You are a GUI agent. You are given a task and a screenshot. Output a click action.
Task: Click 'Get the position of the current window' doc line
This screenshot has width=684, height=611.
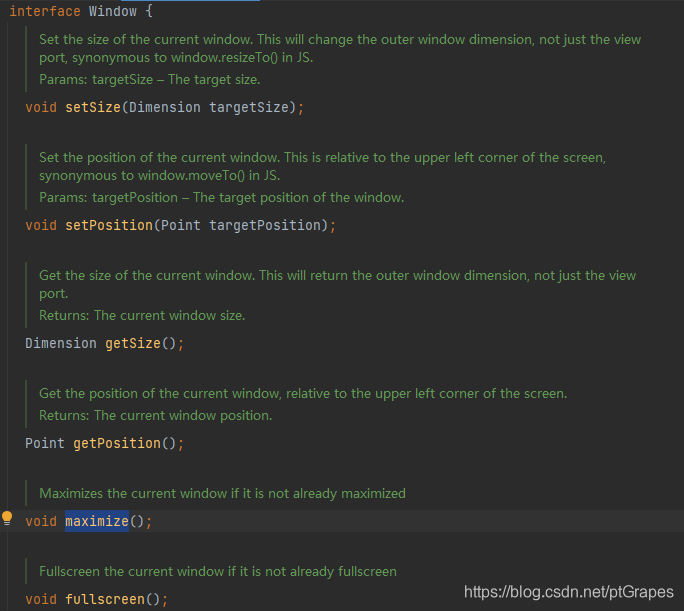[303, 393]
